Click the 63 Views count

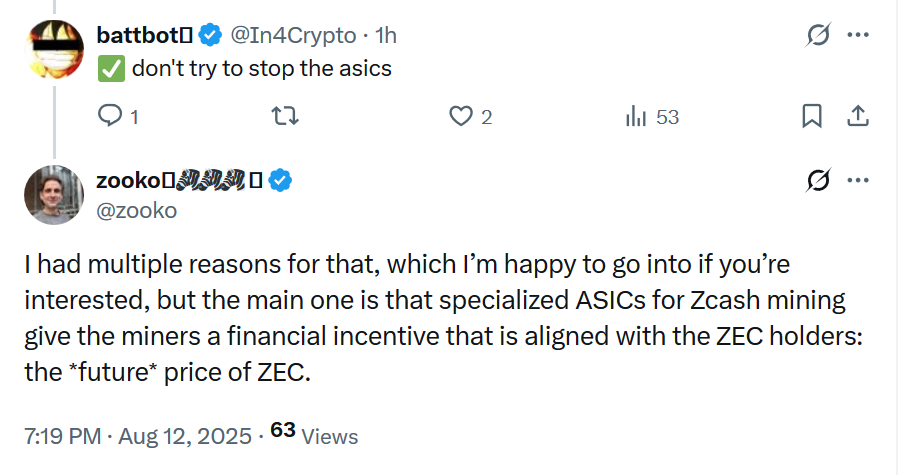click(314, 433)
